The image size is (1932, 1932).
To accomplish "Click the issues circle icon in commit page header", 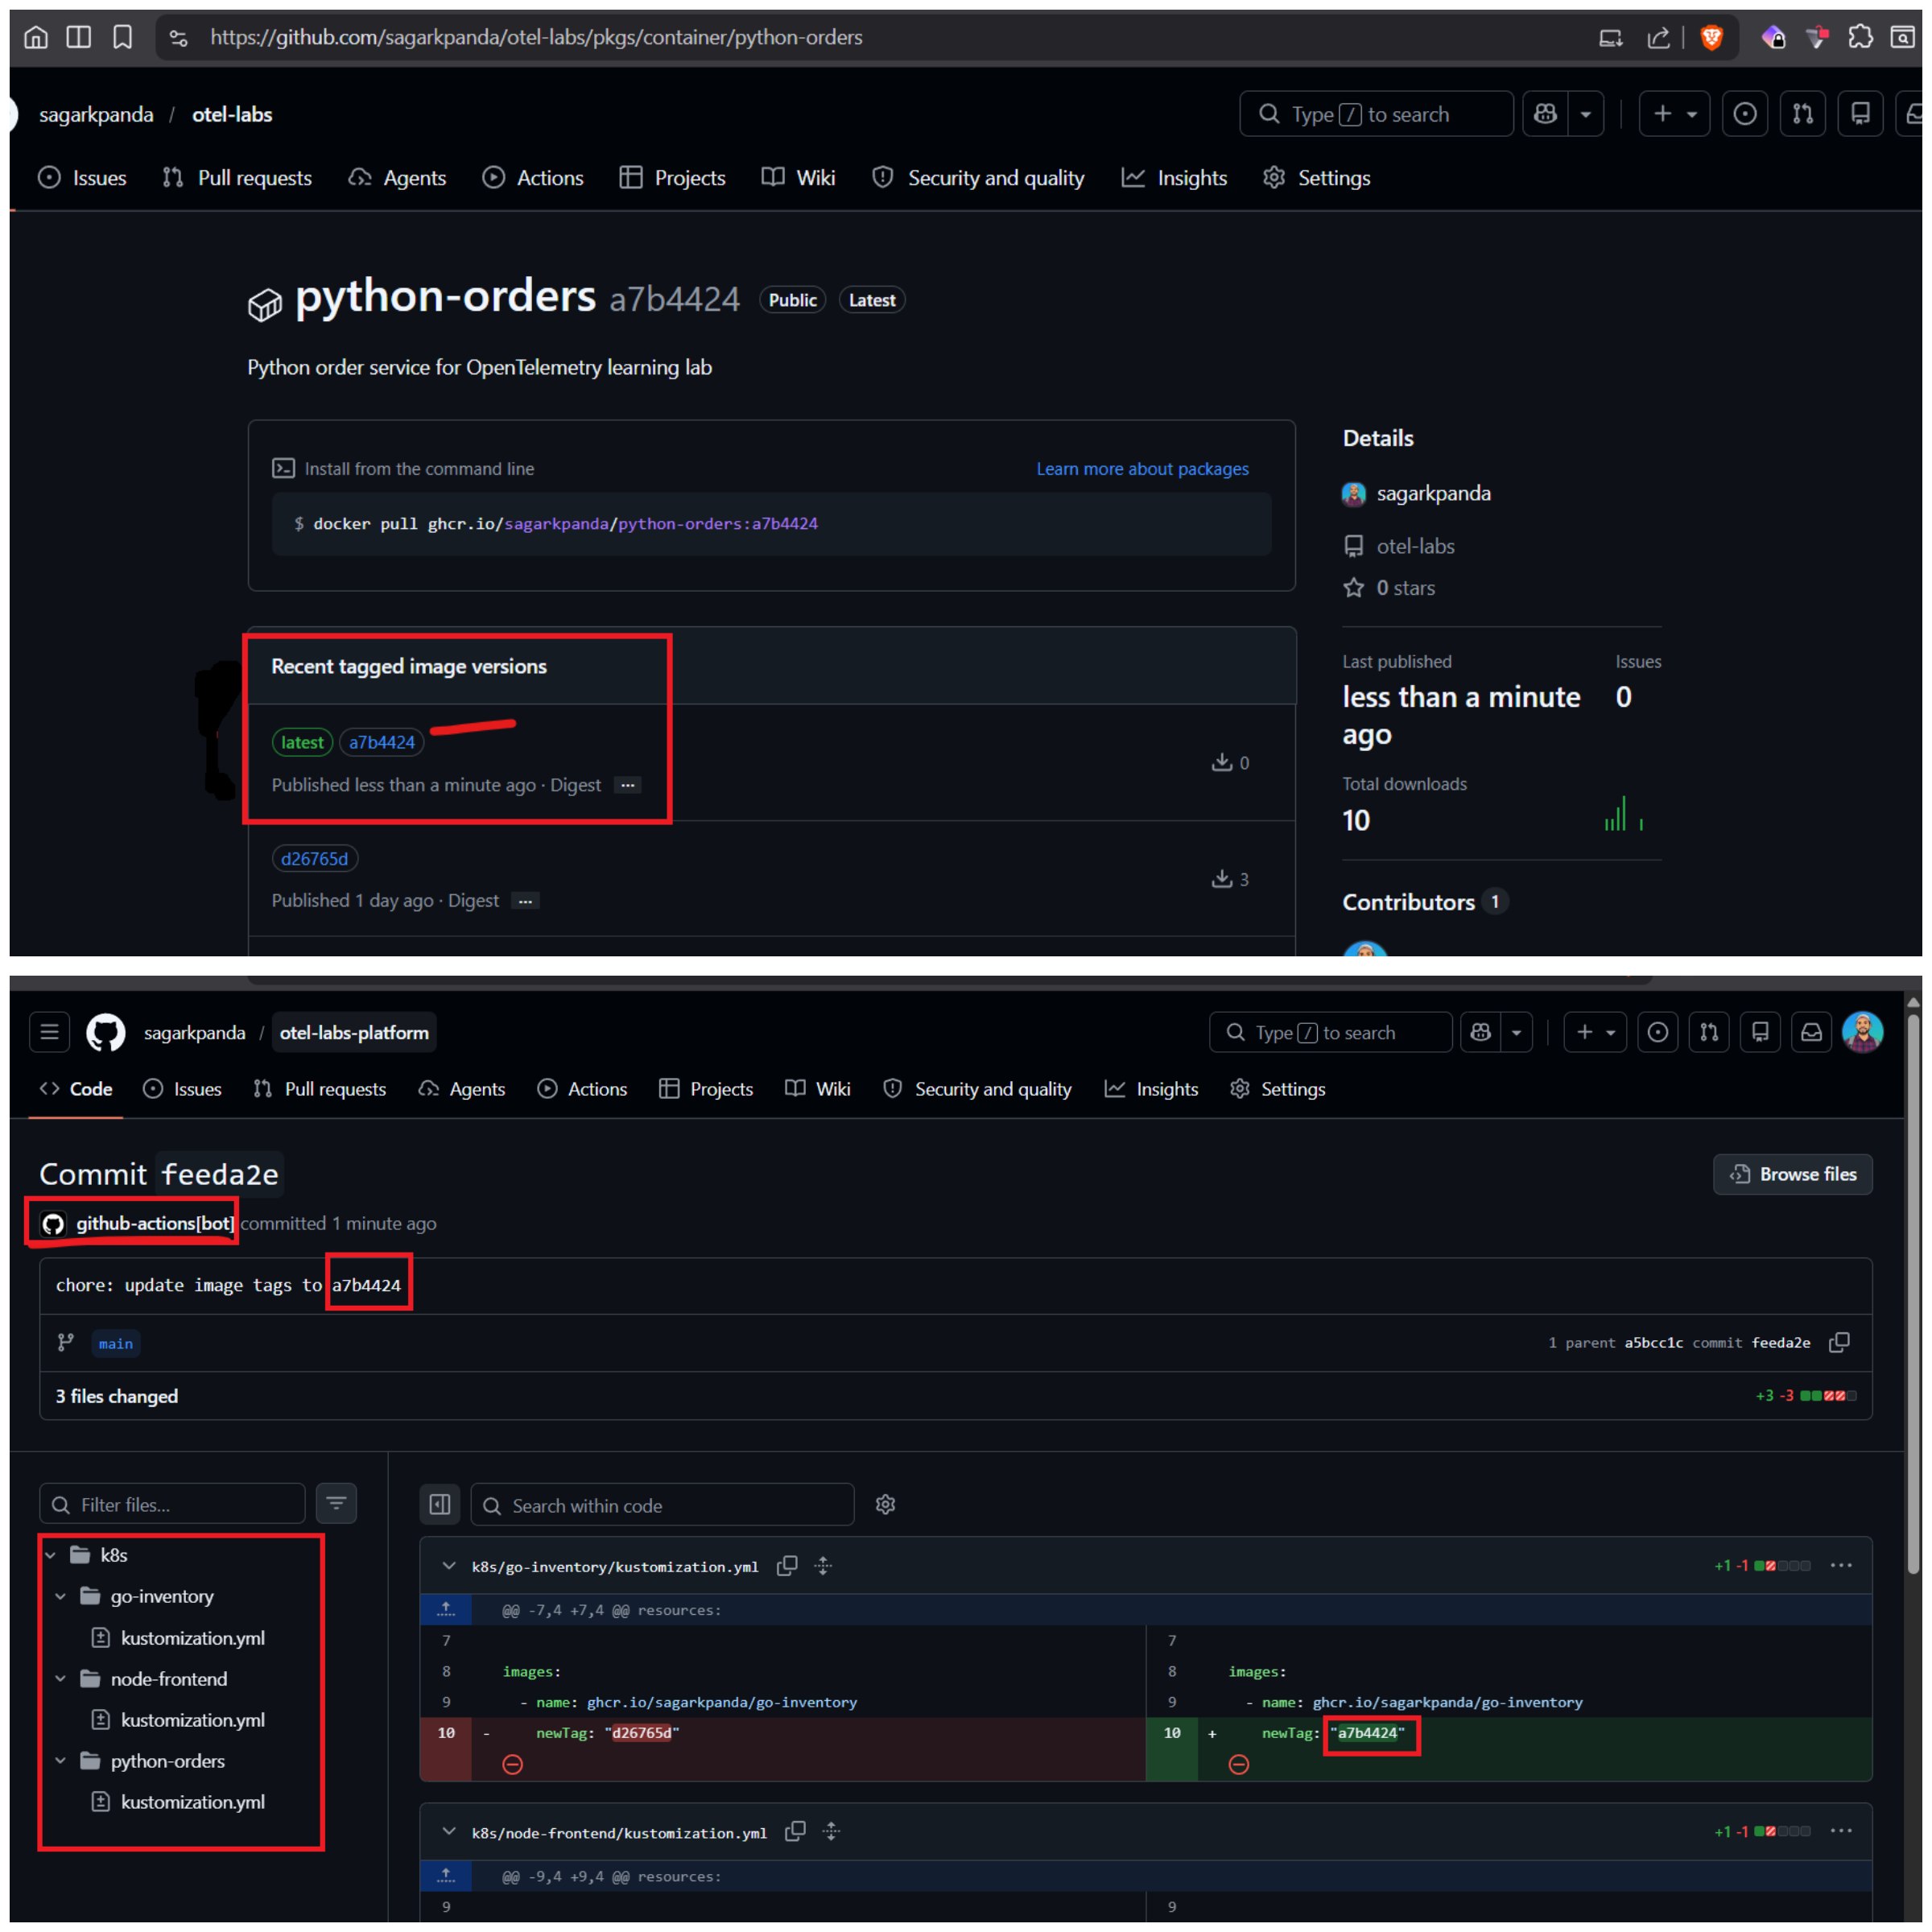I will pos(1658,1033).
